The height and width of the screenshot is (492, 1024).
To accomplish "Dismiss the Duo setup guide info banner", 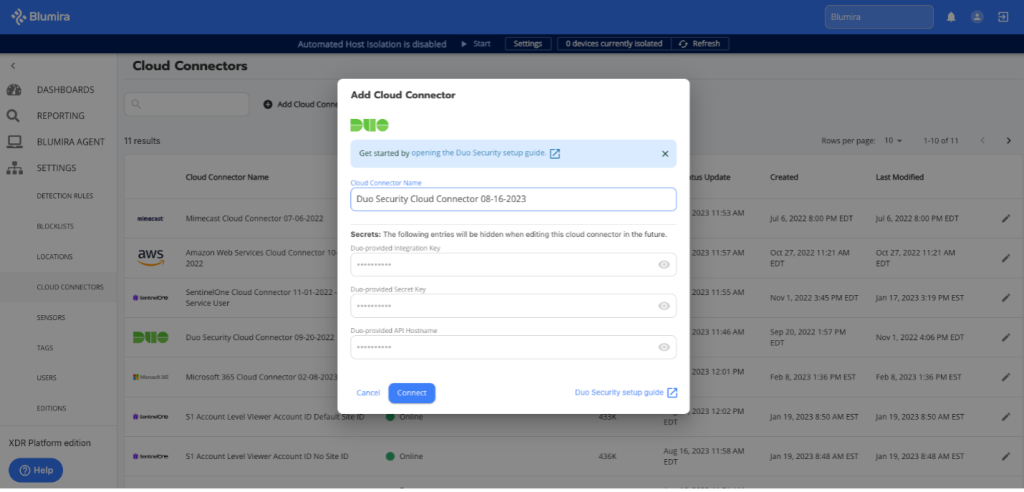I will tap(665, 154).
